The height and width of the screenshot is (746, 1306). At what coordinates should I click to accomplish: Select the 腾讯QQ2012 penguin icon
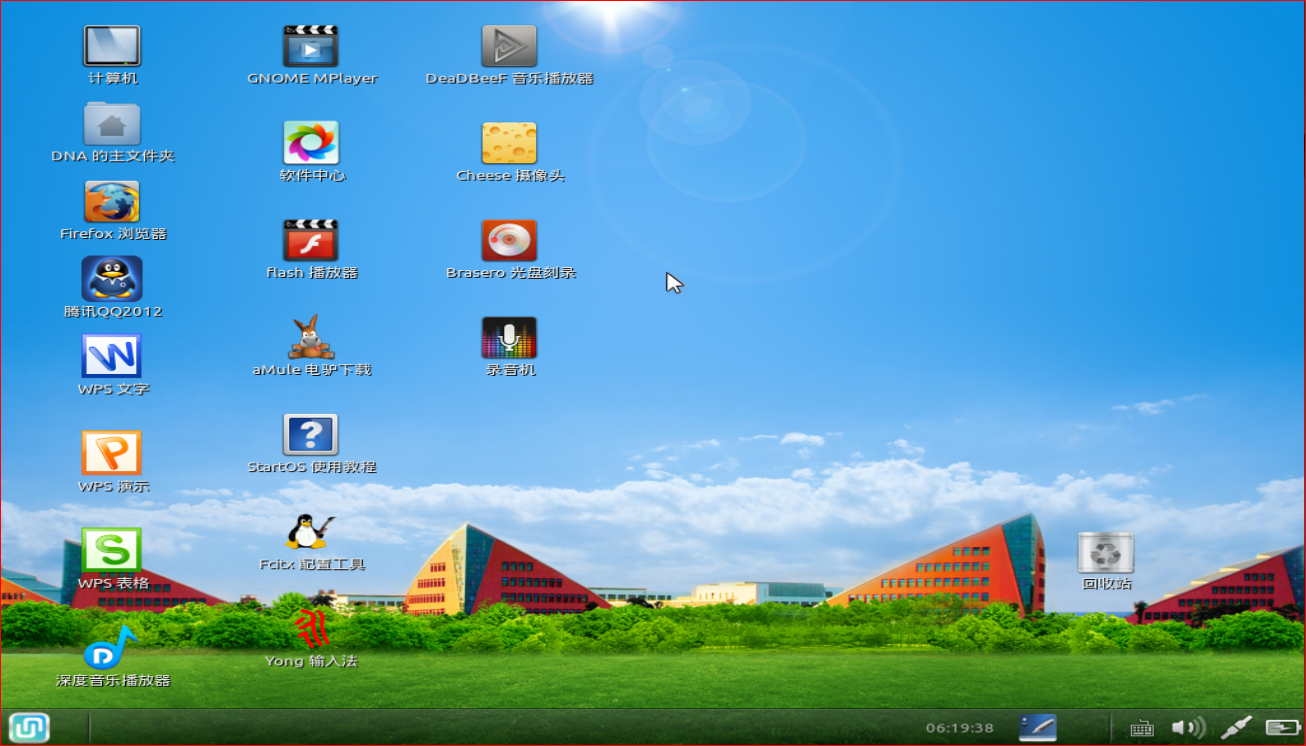pyautogui.click(x=112, y=279)
